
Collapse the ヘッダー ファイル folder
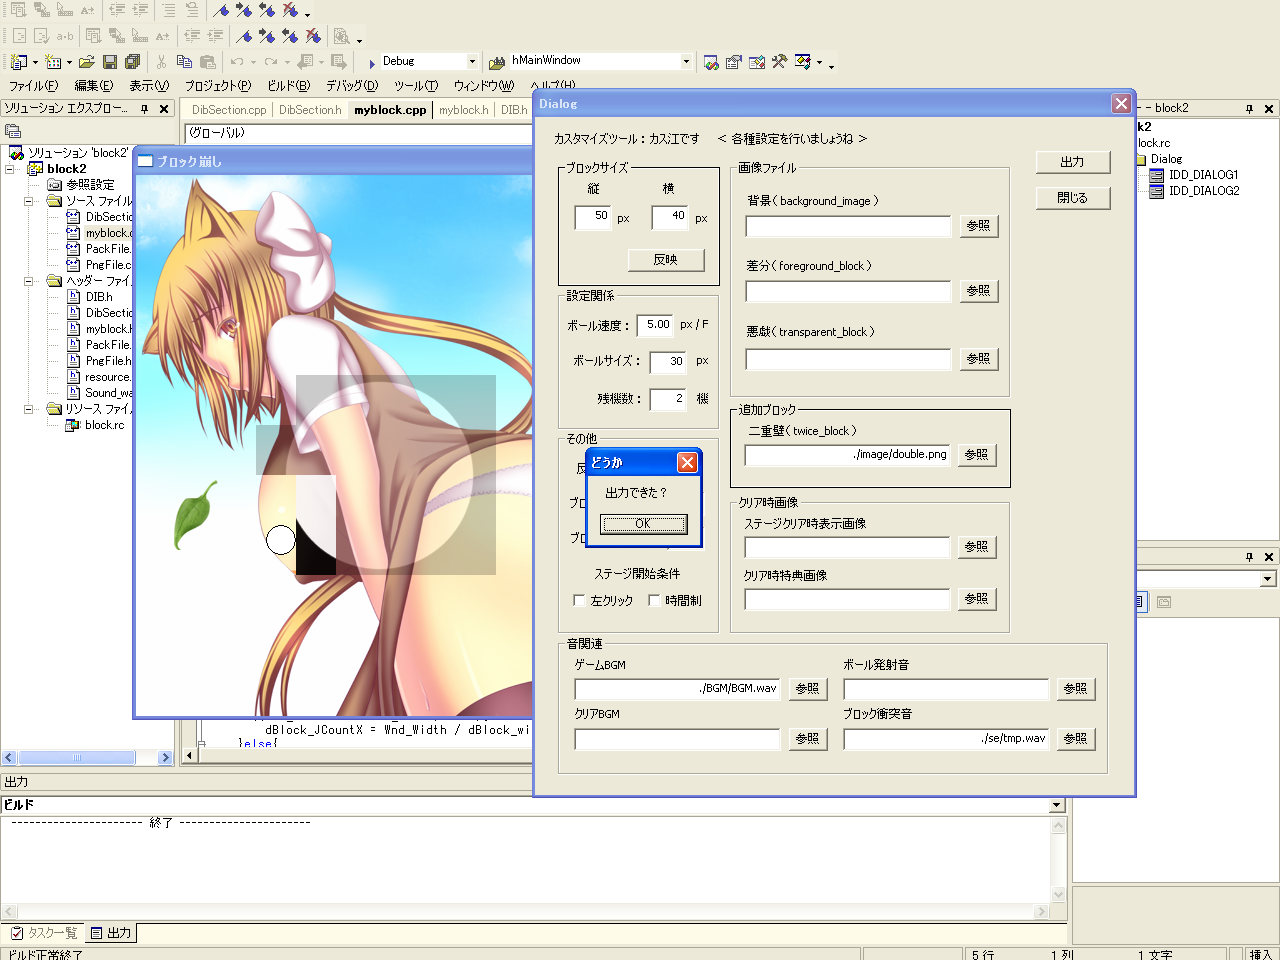coord(29,281)
